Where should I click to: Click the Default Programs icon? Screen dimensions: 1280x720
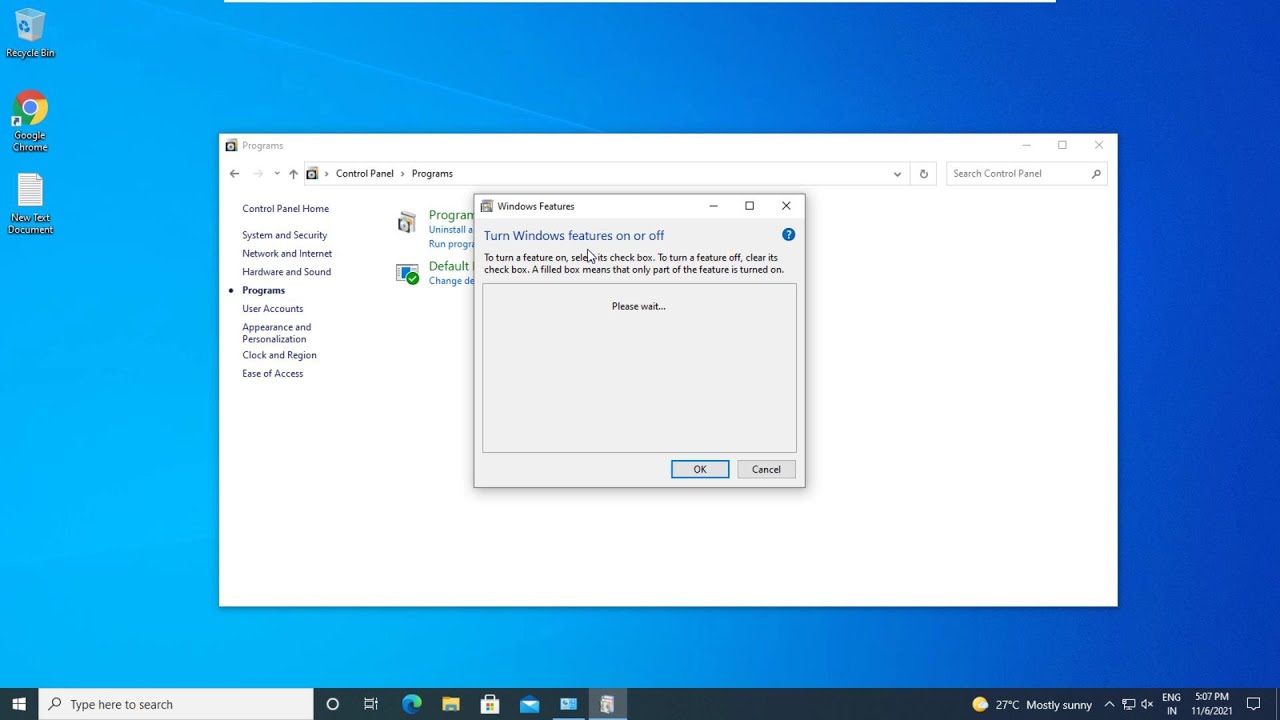(407, 273)
